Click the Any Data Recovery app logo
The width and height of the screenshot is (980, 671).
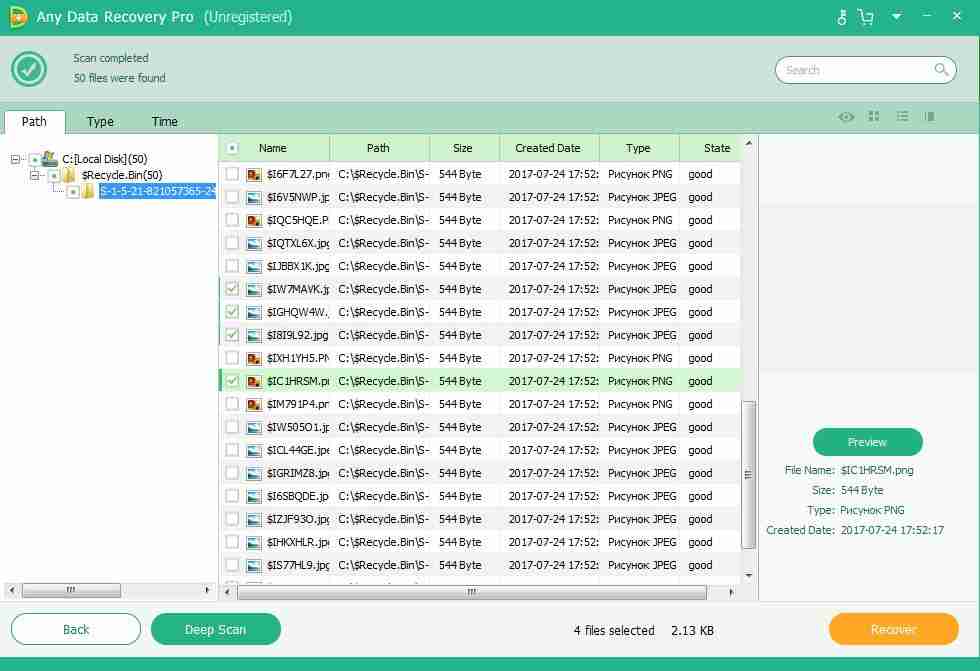(18, 17)
